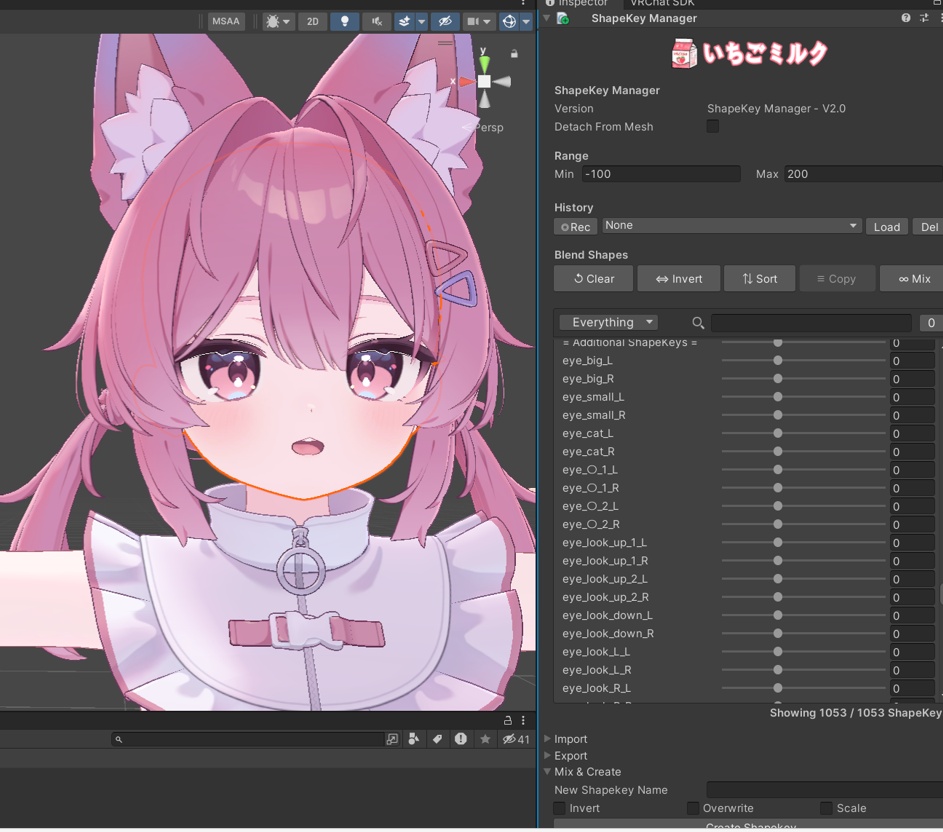Enable Overwrite checkbox
The height and width of the screenshot is (832, 943).
coord(693,808)
